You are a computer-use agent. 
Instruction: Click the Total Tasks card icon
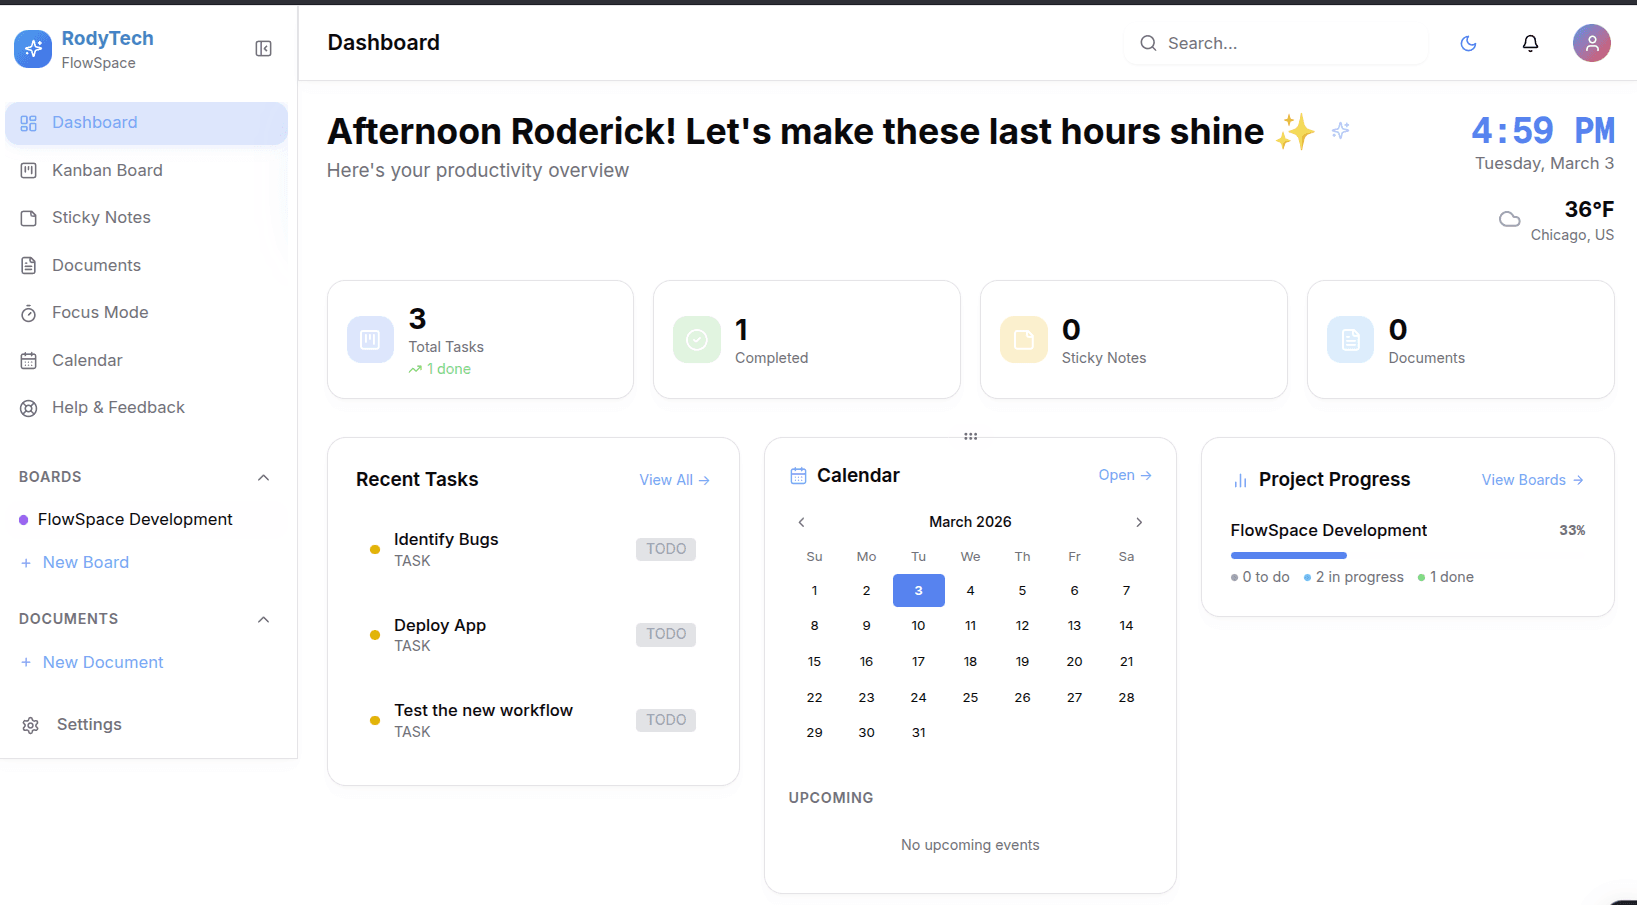coord(370,340)
